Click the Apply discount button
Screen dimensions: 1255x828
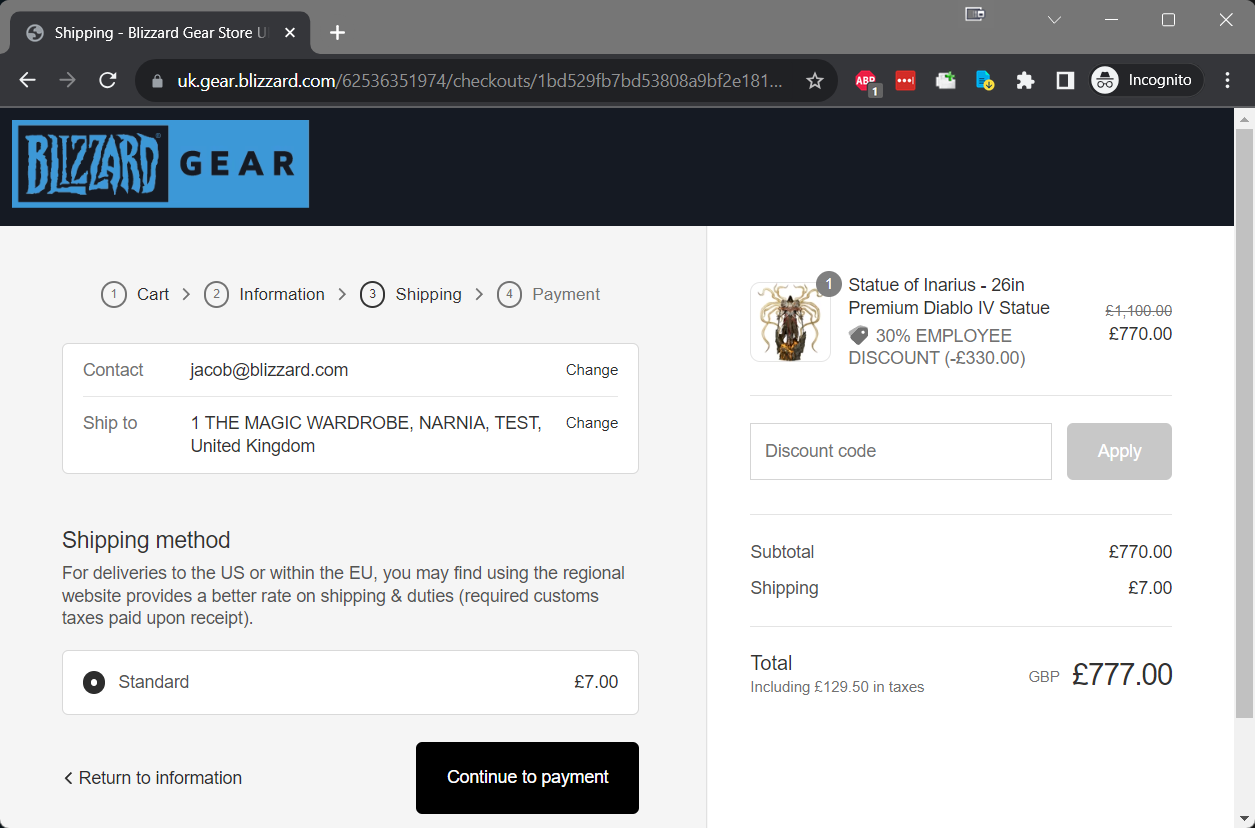(x=1119, y=451)
